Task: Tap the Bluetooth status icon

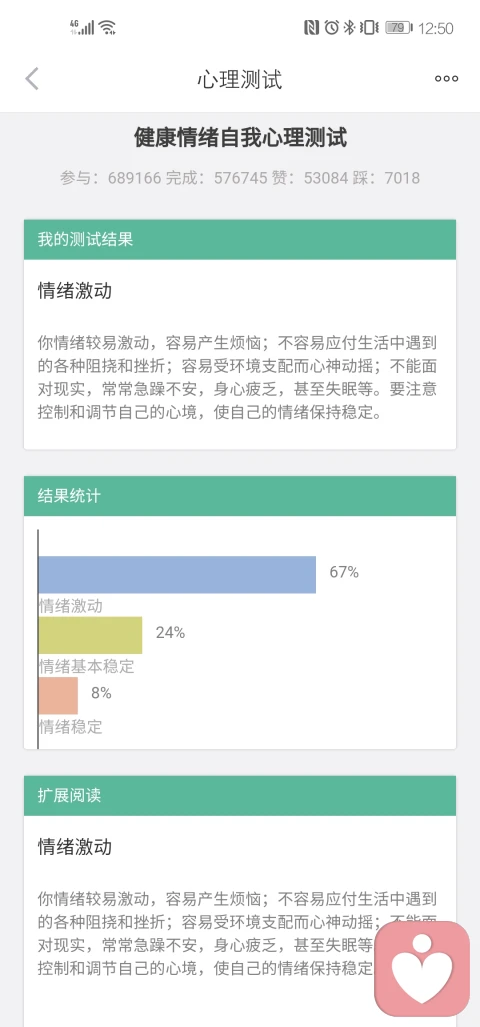Action: [x=350, y=28]
